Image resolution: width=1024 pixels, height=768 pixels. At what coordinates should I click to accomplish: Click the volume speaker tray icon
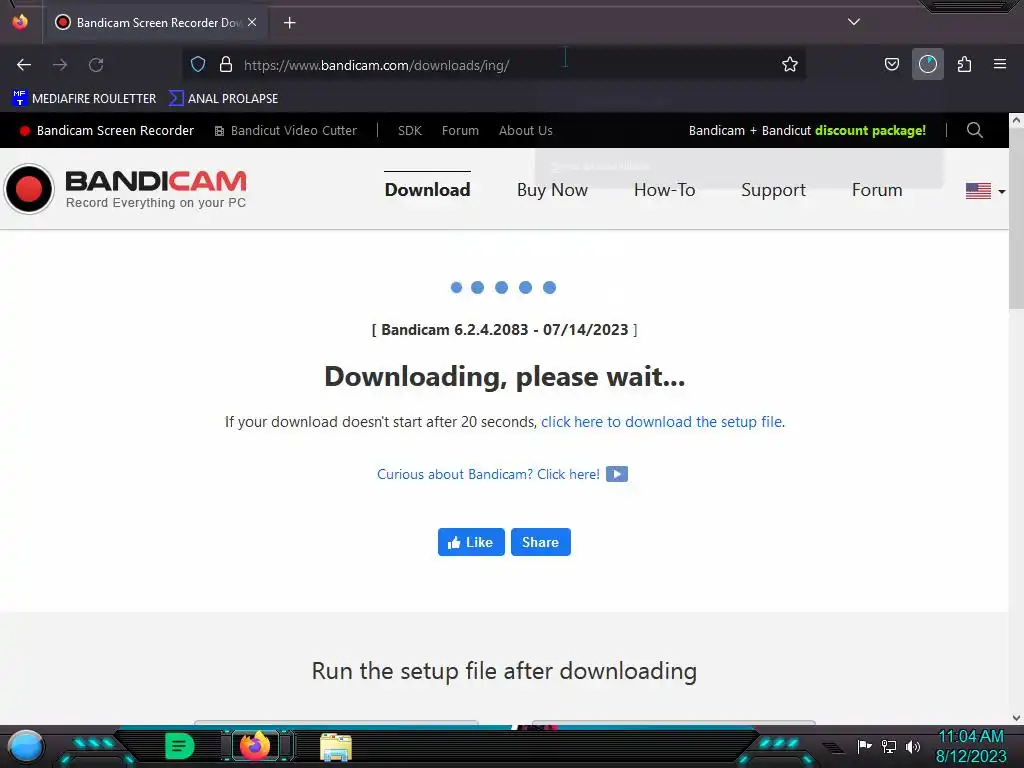point(912,746)
